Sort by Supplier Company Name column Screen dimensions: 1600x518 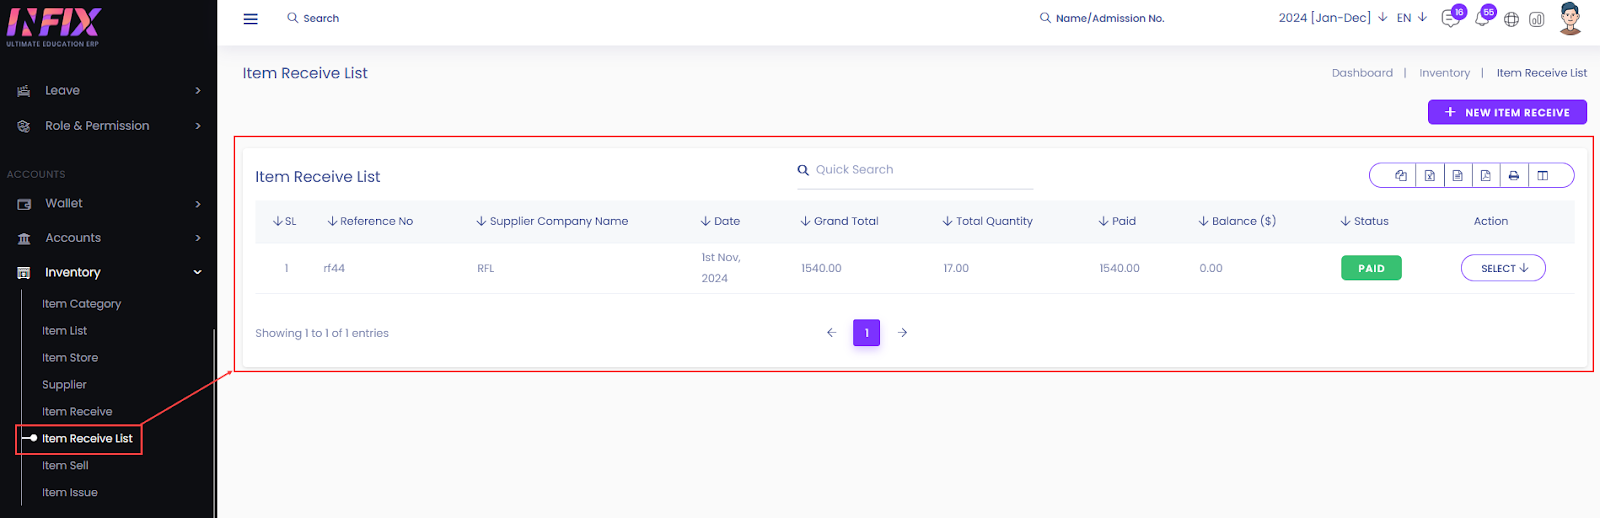point(552,221)
